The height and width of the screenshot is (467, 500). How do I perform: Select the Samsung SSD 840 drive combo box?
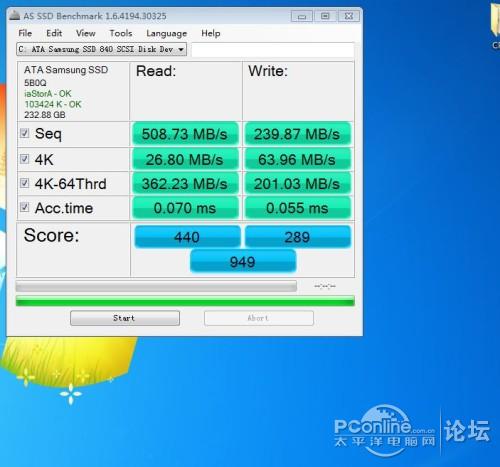click(101, 49)
